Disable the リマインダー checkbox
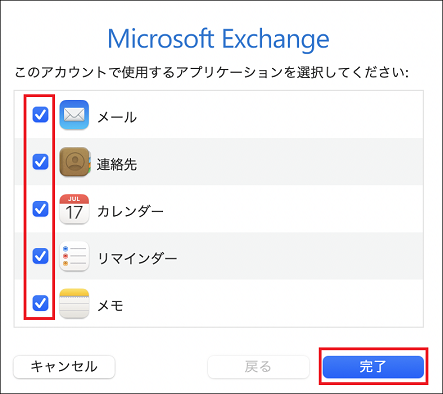 (x=40, y=256)
